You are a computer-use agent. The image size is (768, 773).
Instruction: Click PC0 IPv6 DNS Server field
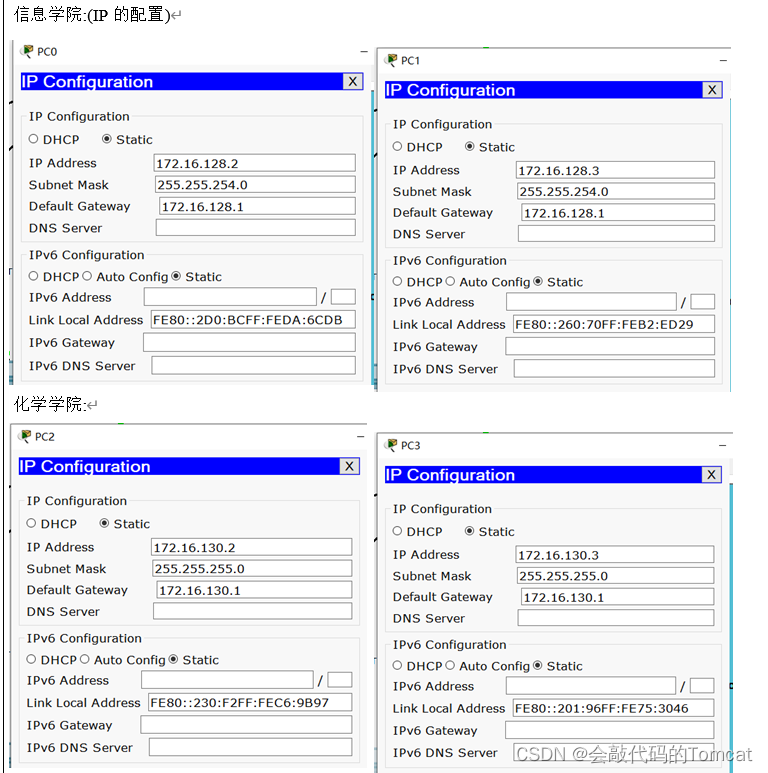253,365
